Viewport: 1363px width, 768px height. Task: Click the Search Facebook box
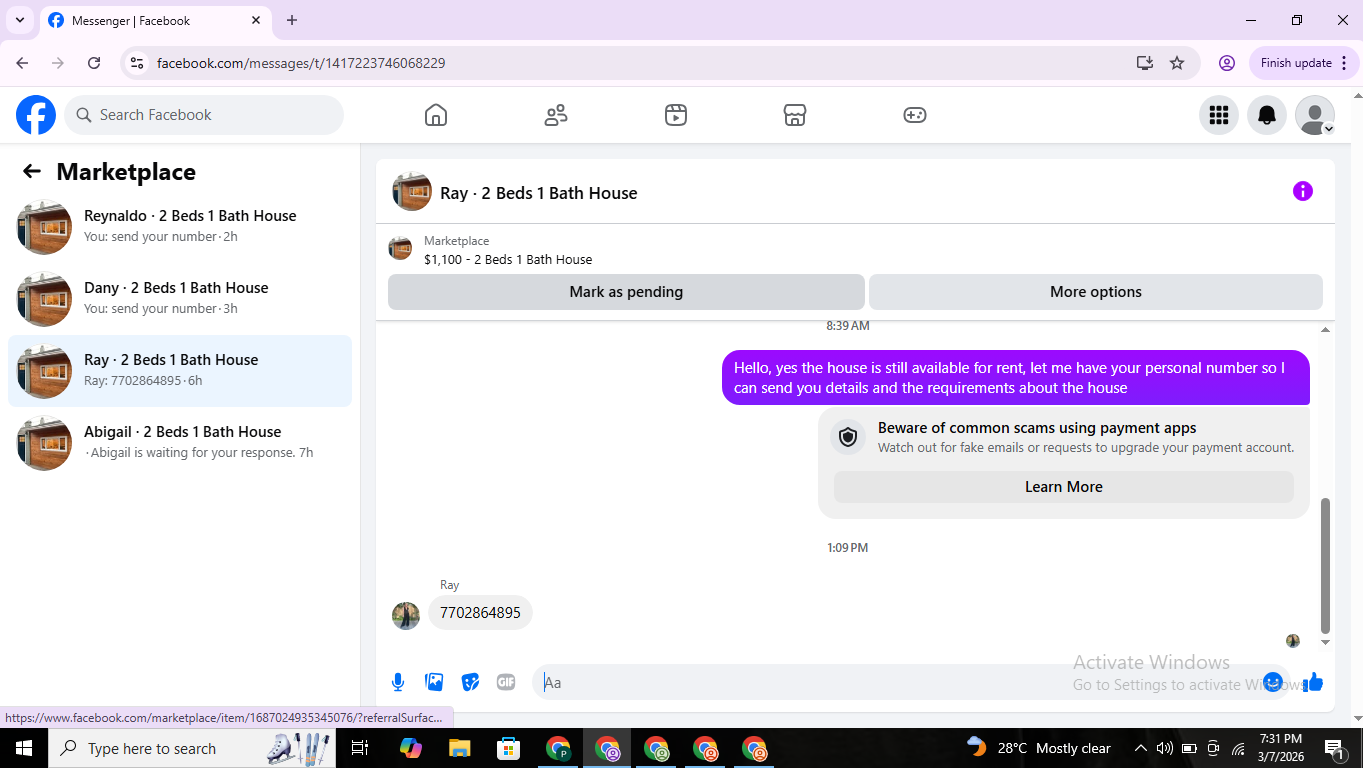[204, 115]
